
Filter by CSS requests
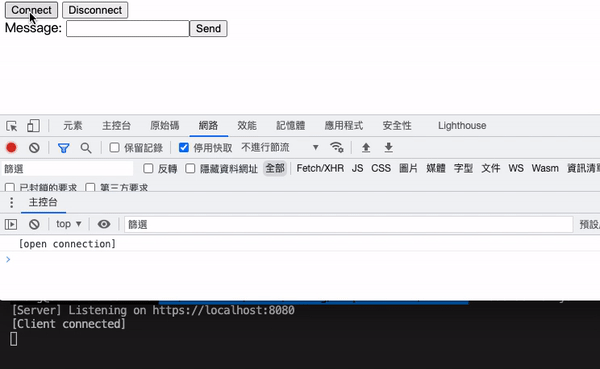coord(381,168)
